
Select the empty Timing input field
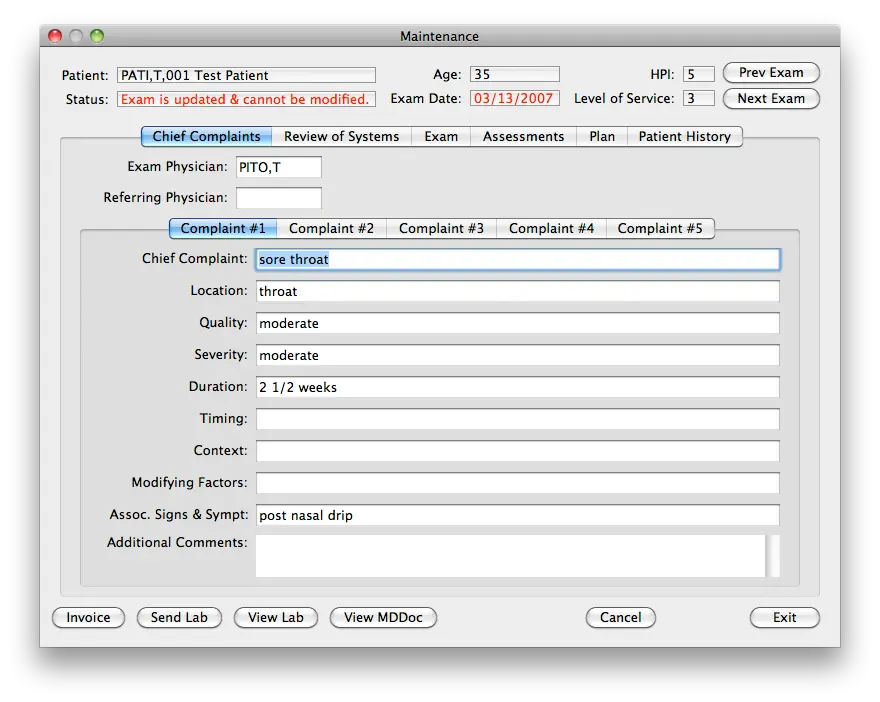(517, 419)
